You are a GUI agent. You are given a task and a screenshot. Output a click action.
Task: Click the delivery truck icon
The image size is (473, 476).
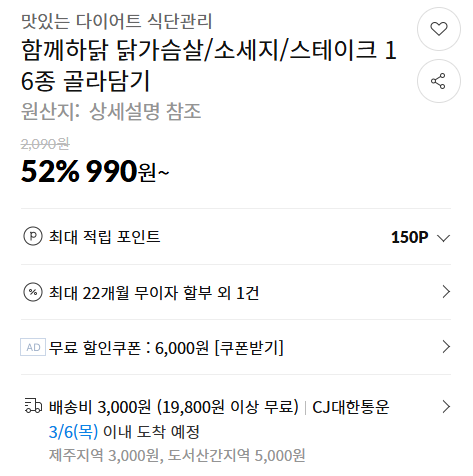click(x=33, y=406)
